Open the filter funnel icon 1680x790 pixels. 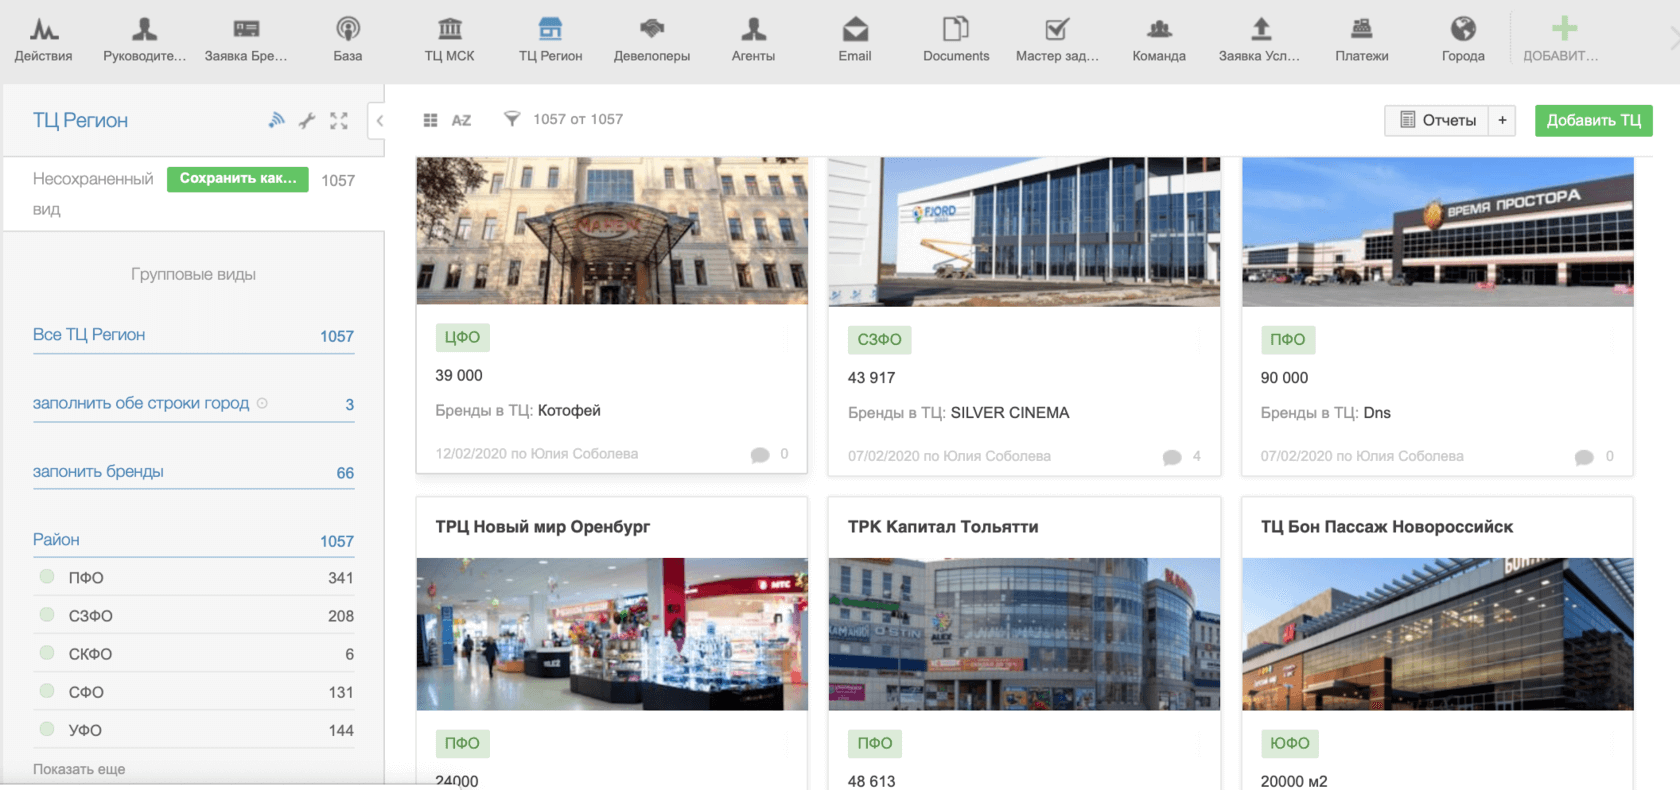click(512, 119)
